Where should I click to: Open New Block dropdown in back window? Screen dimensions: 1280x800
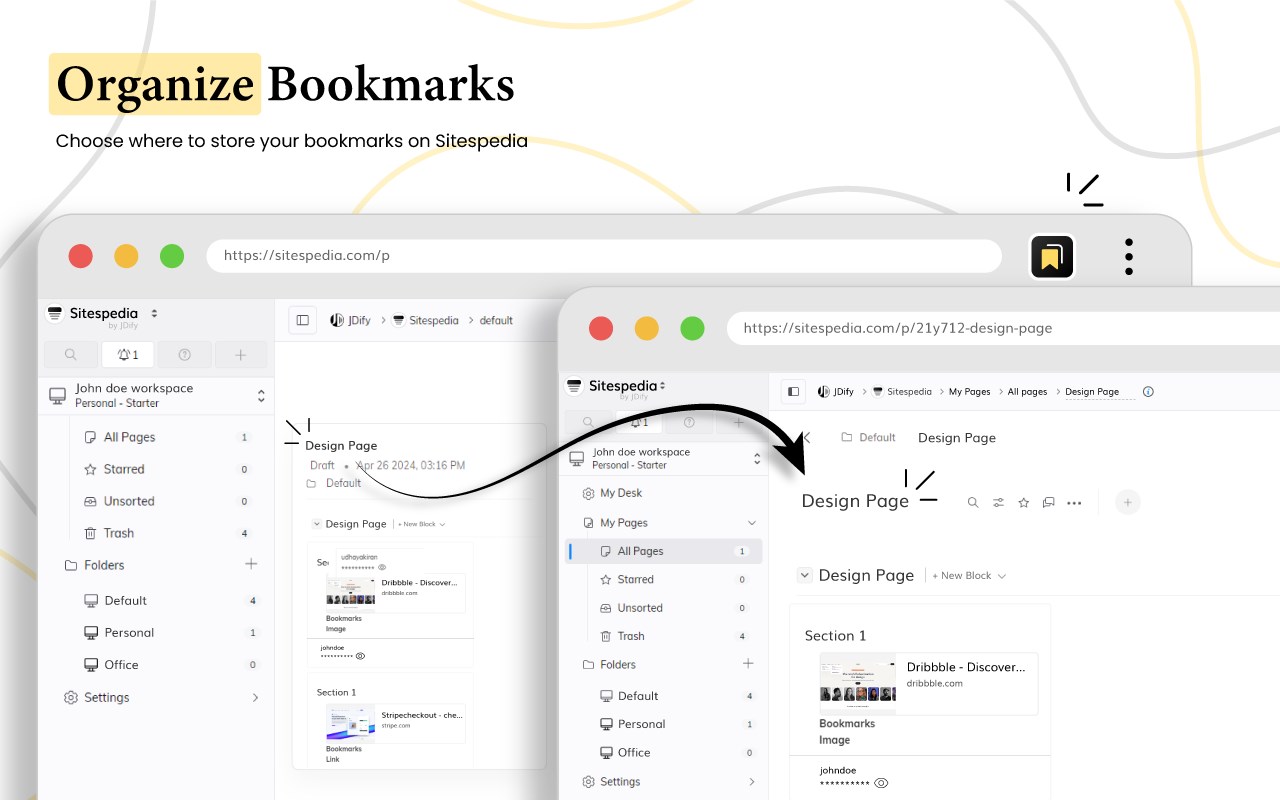click(421, 524)
